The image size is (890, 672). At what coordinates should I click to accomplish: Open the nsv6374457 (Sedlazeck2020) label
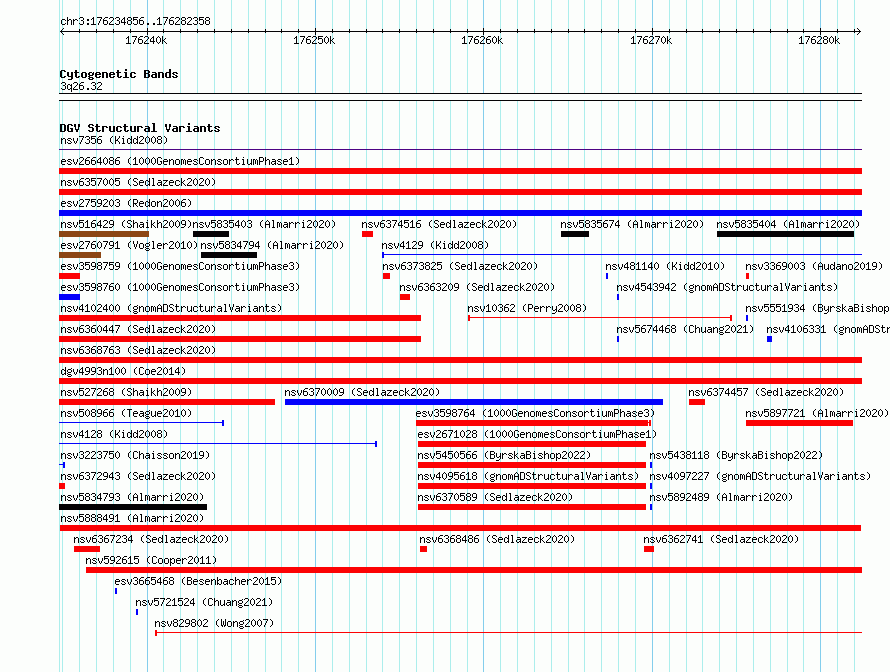(x=766, y=392)
